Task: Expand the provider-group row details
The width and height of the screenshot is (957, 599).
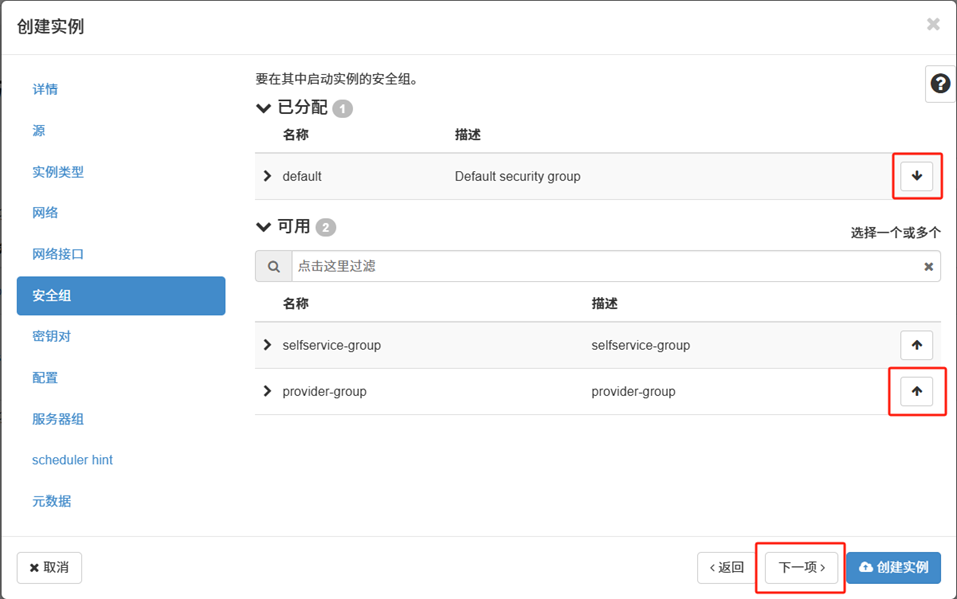Action: (267, 391)
